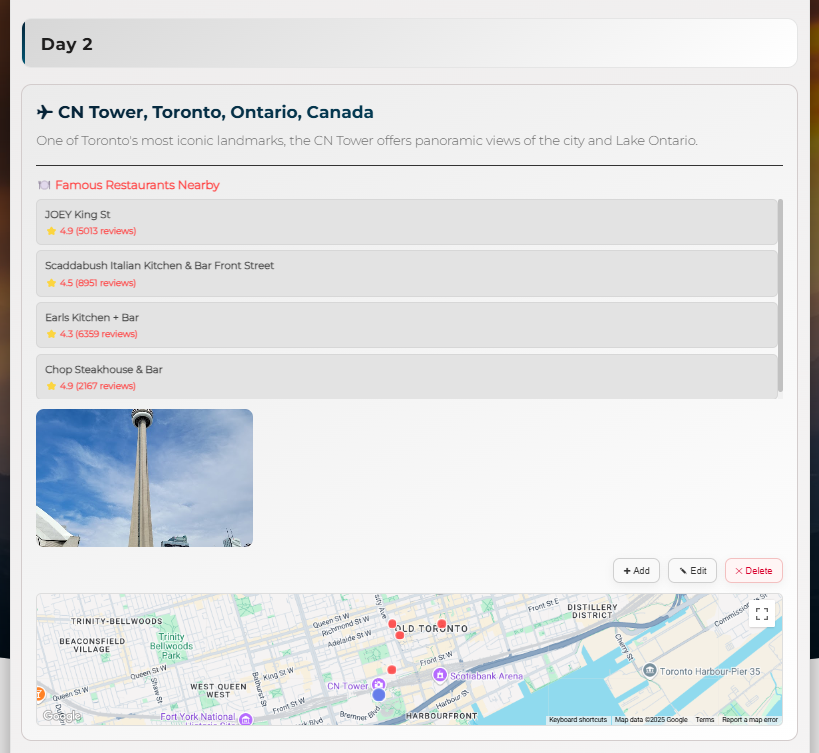
Task: Click the star icon on Chop Steakhouse card
Action: [51, 386]
